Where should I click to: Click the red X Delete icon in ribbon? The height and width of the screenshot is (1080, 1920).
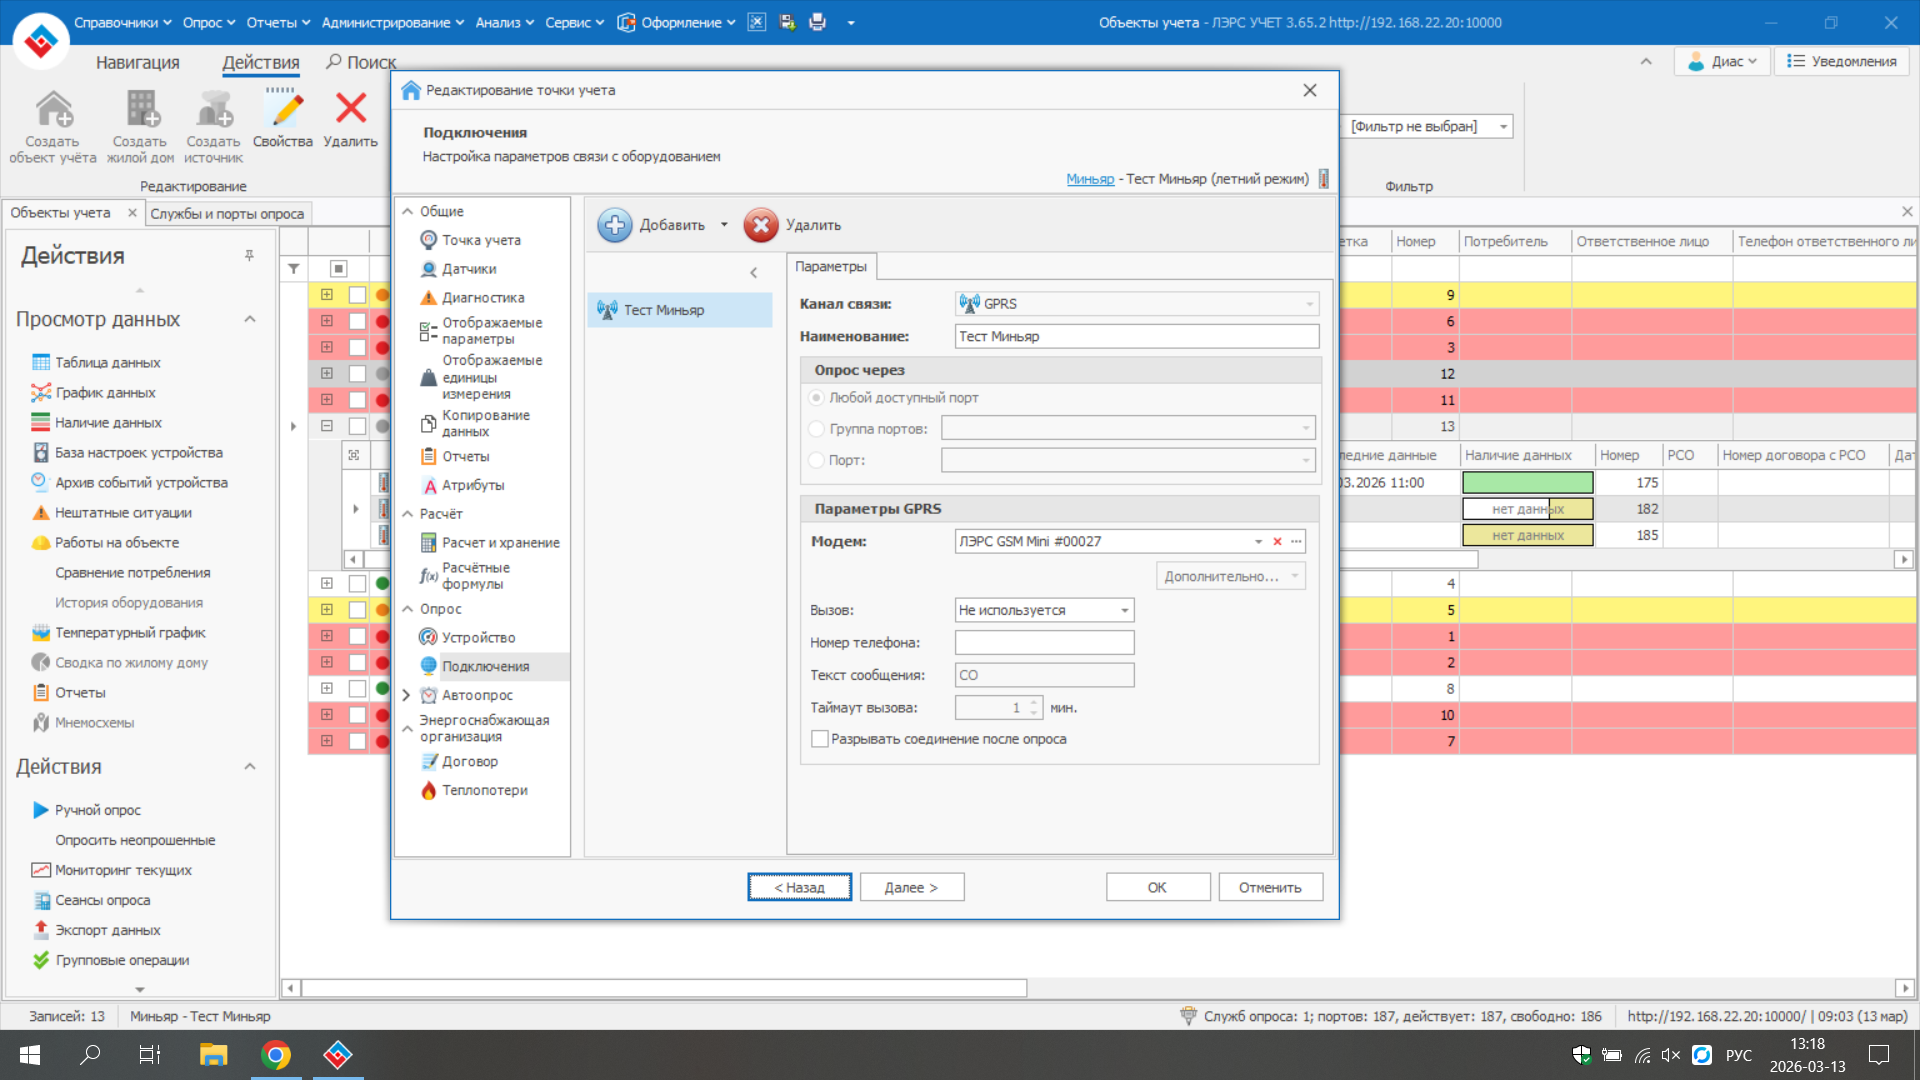pos(351,108)
